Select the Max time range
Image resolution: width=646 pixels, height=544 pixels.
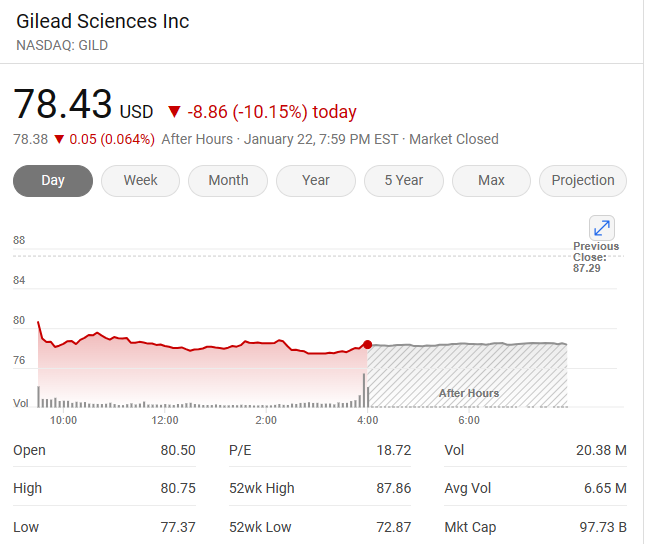[491, 181]
